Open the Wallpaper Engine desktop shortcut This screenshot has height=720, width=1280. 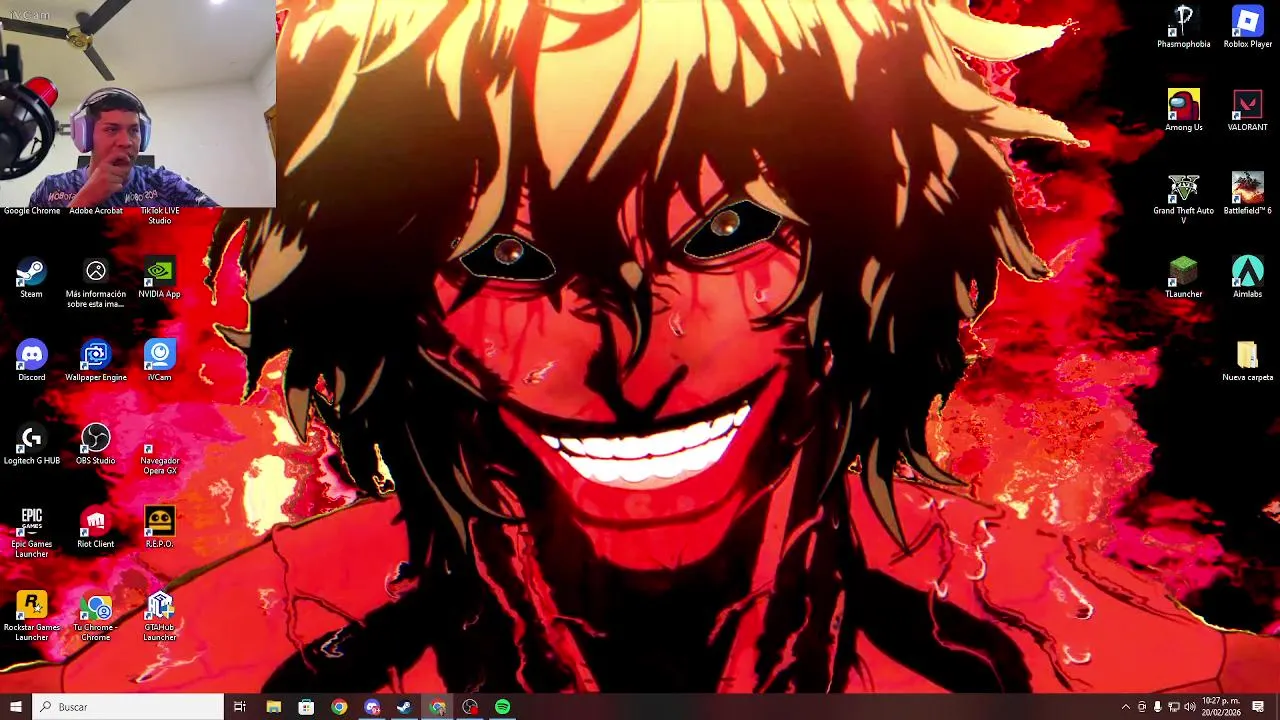coord(96,361)
